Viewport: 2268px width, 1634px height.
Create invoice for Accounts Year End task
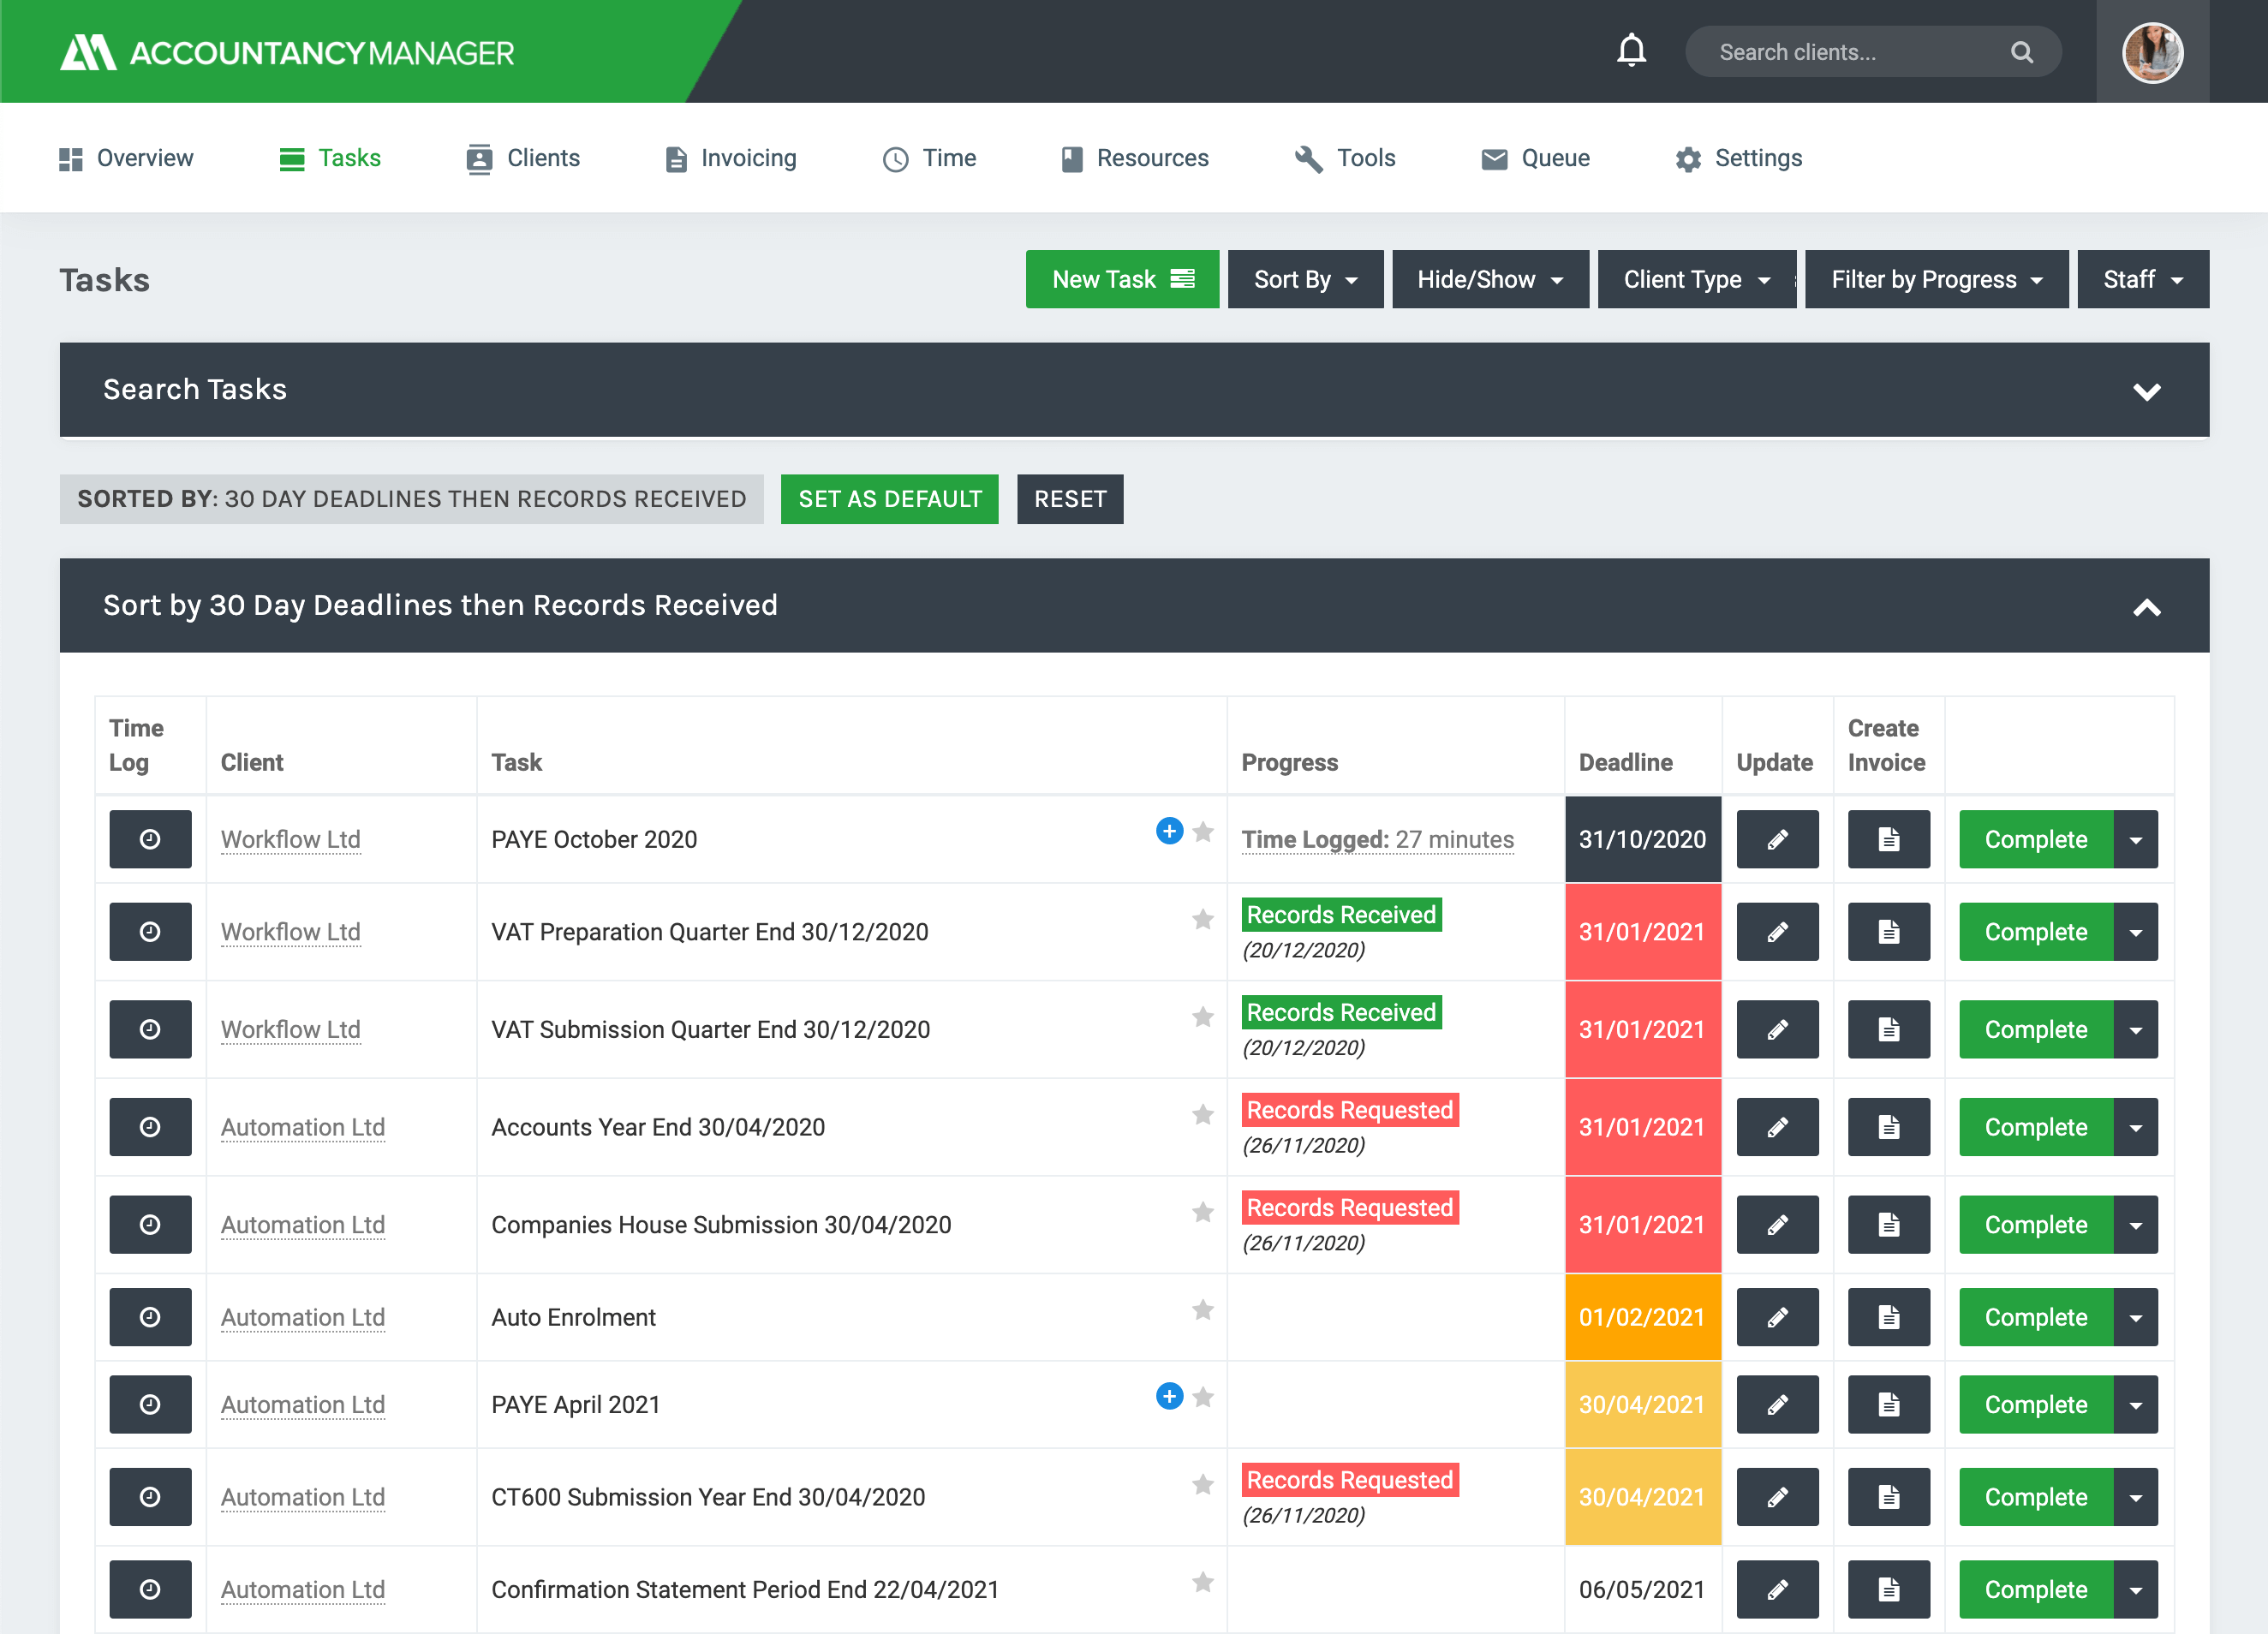(1888, 1127)
